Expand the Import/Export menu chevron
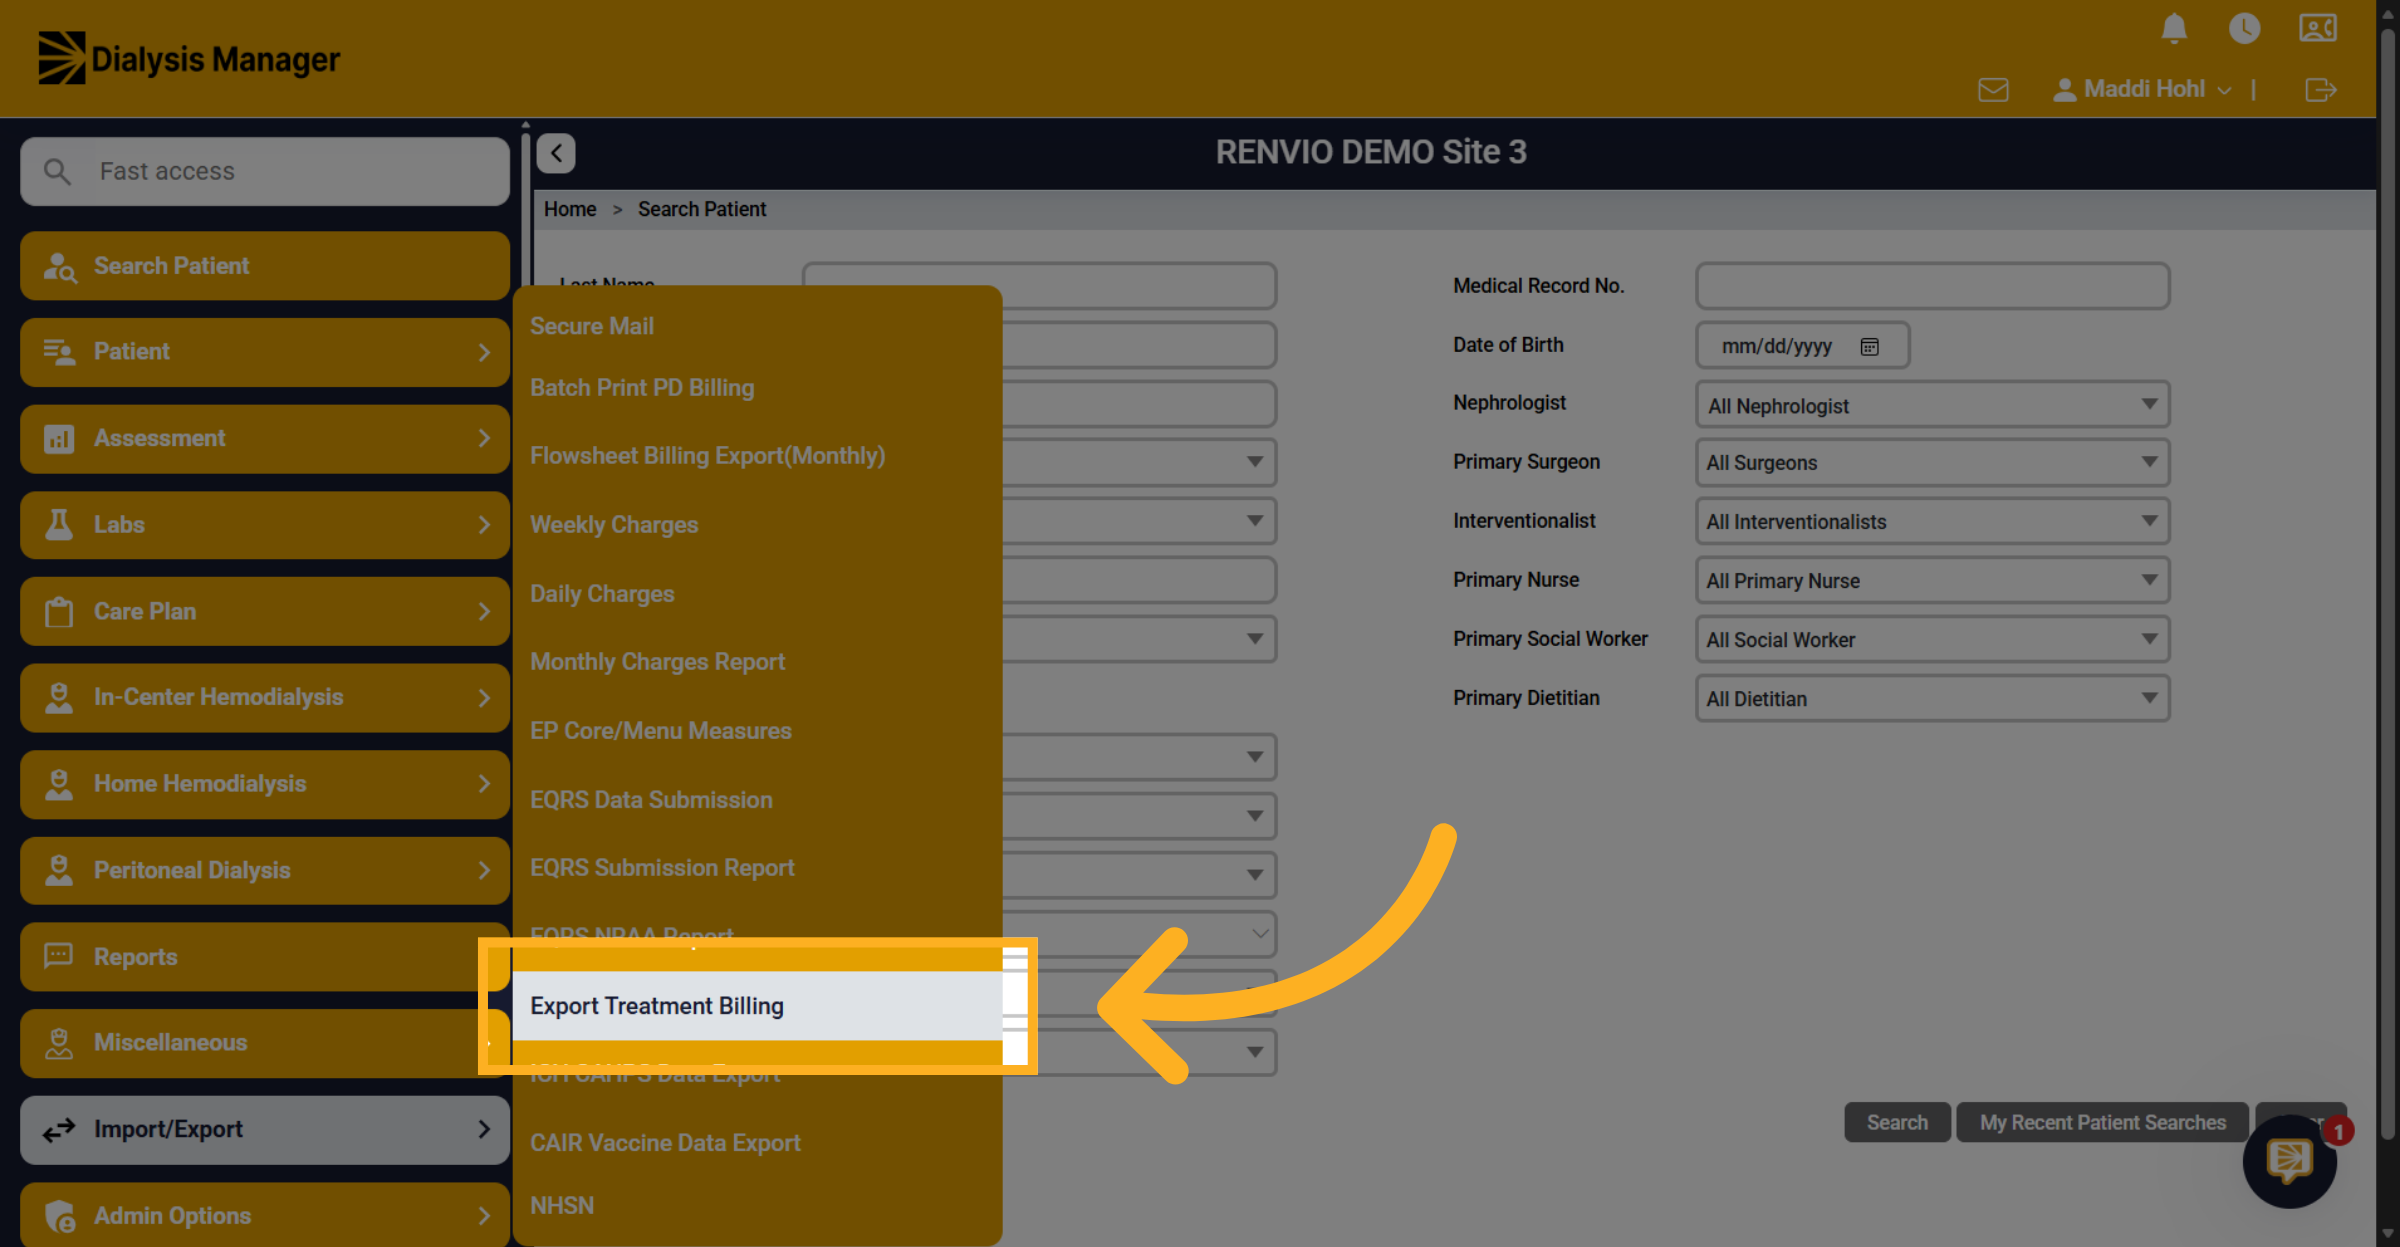The width and height of the screenshot is (2400, 1247). [x=484, y=1129]
